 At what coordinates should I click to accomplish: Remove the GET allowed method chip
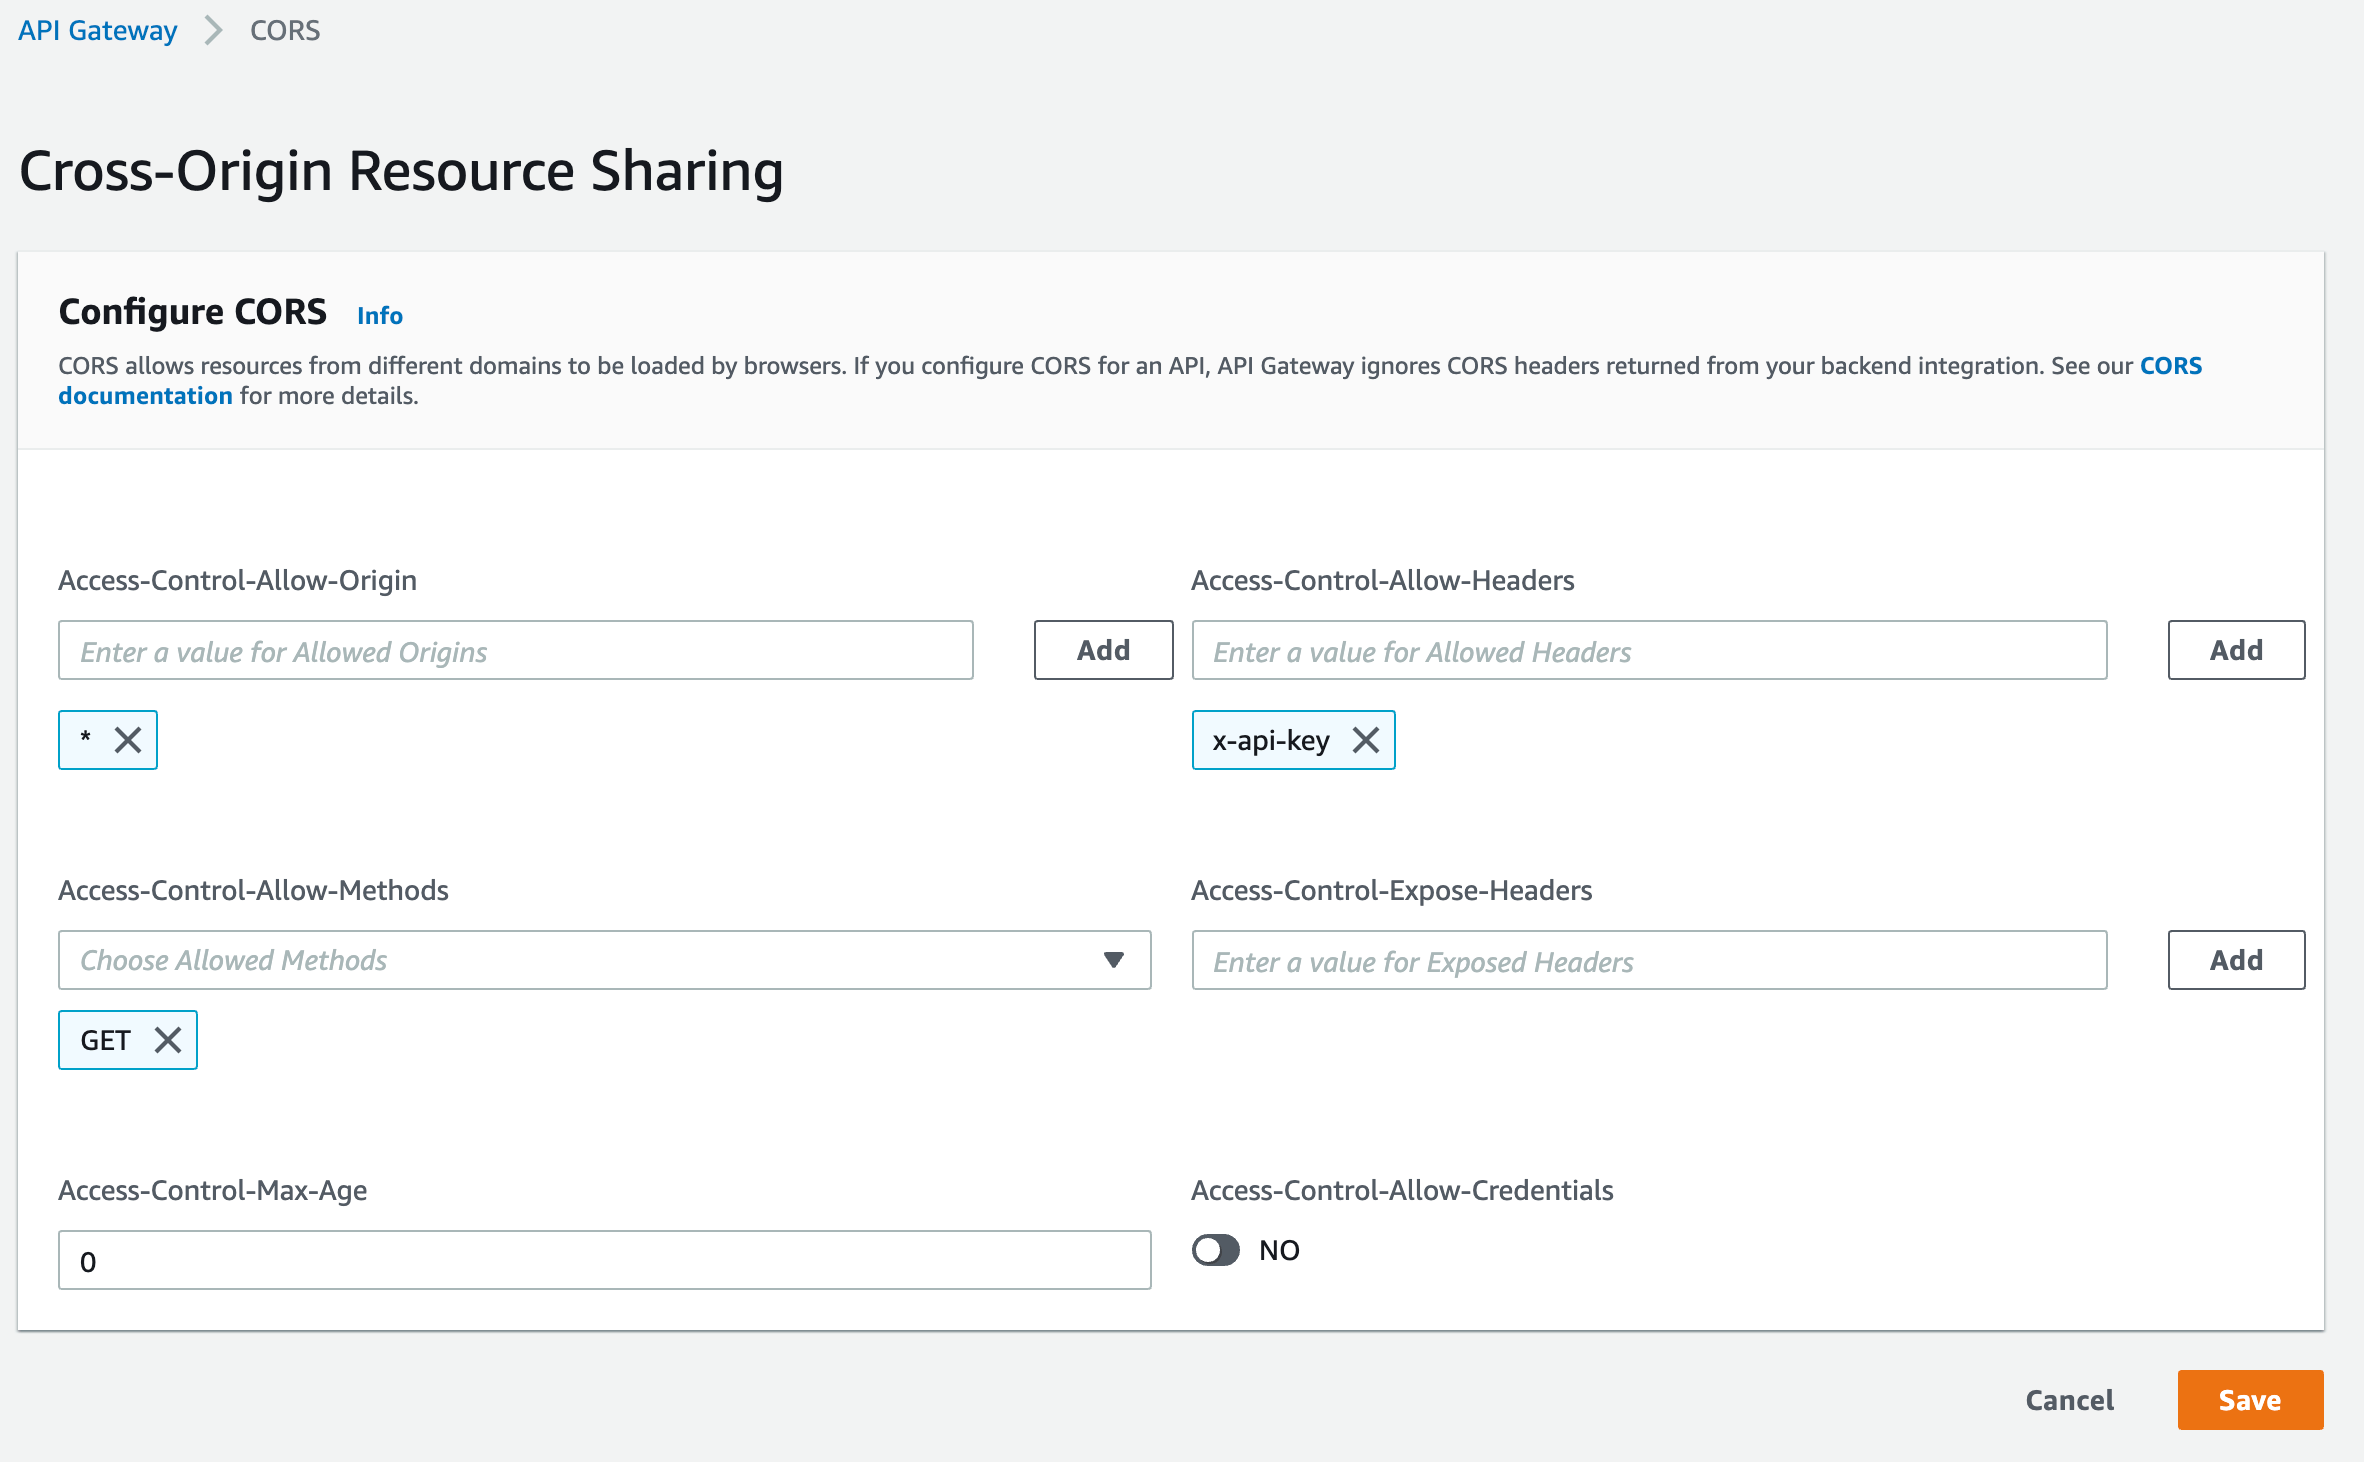[x=166, y=1040]
